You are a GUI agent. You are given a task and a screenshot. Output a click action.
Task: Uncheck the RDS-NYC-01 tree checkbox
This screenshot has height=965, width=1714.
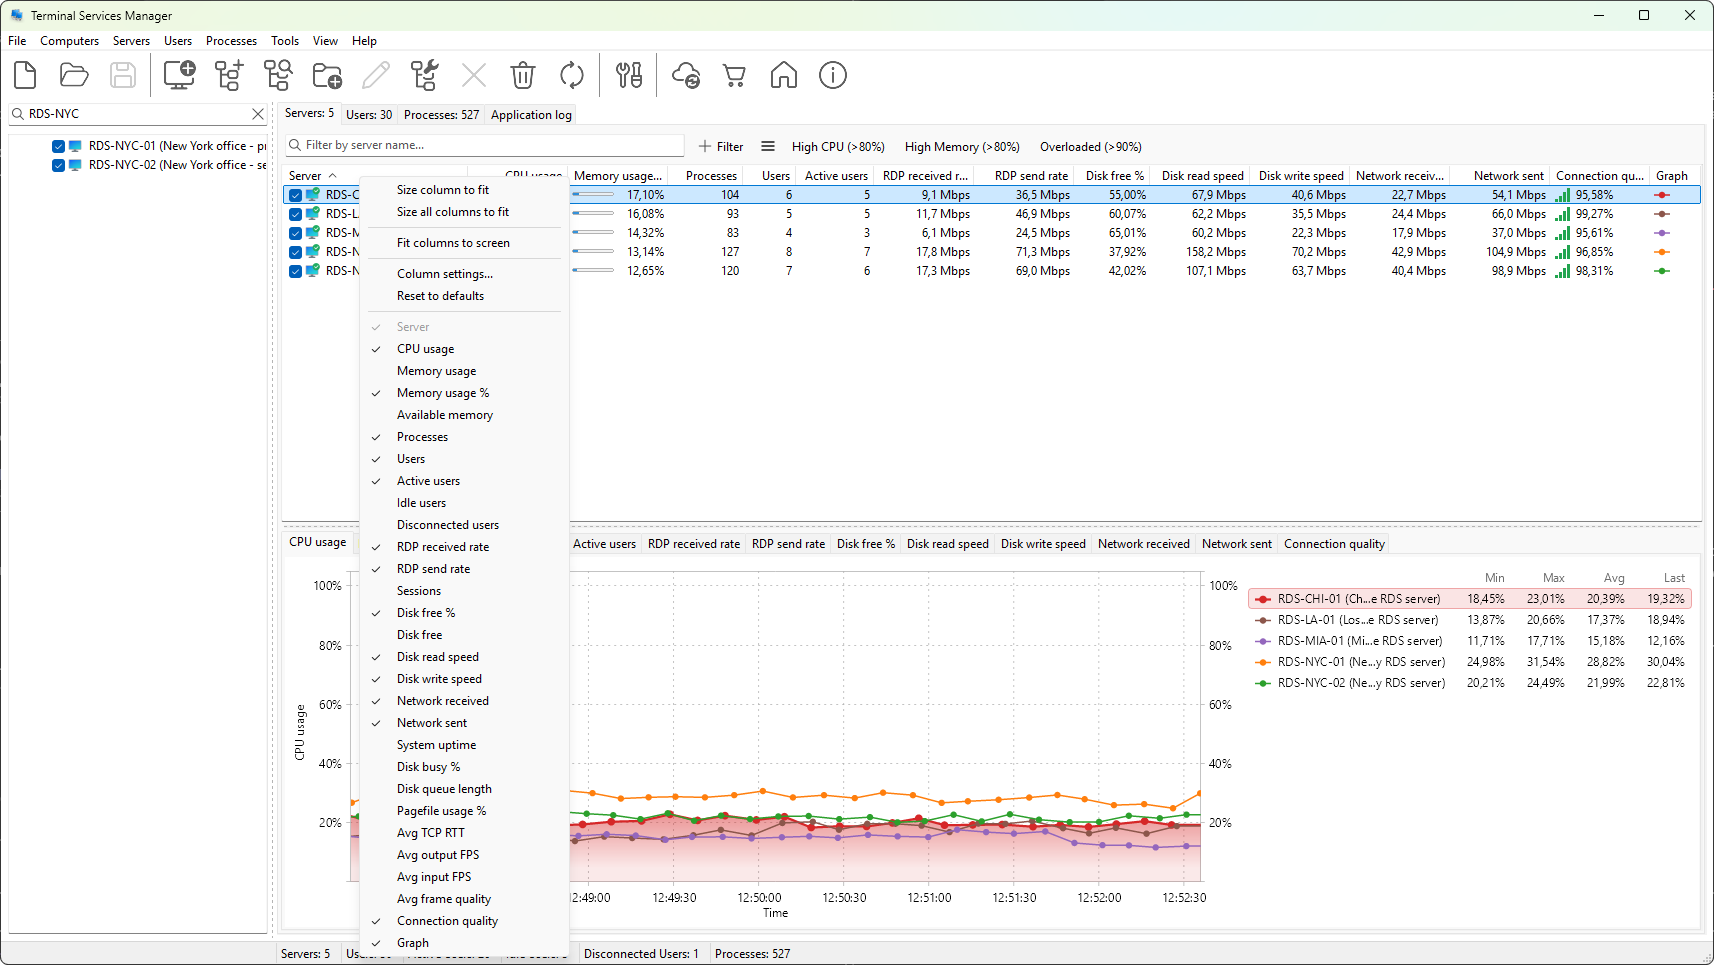tap(59, 146)
